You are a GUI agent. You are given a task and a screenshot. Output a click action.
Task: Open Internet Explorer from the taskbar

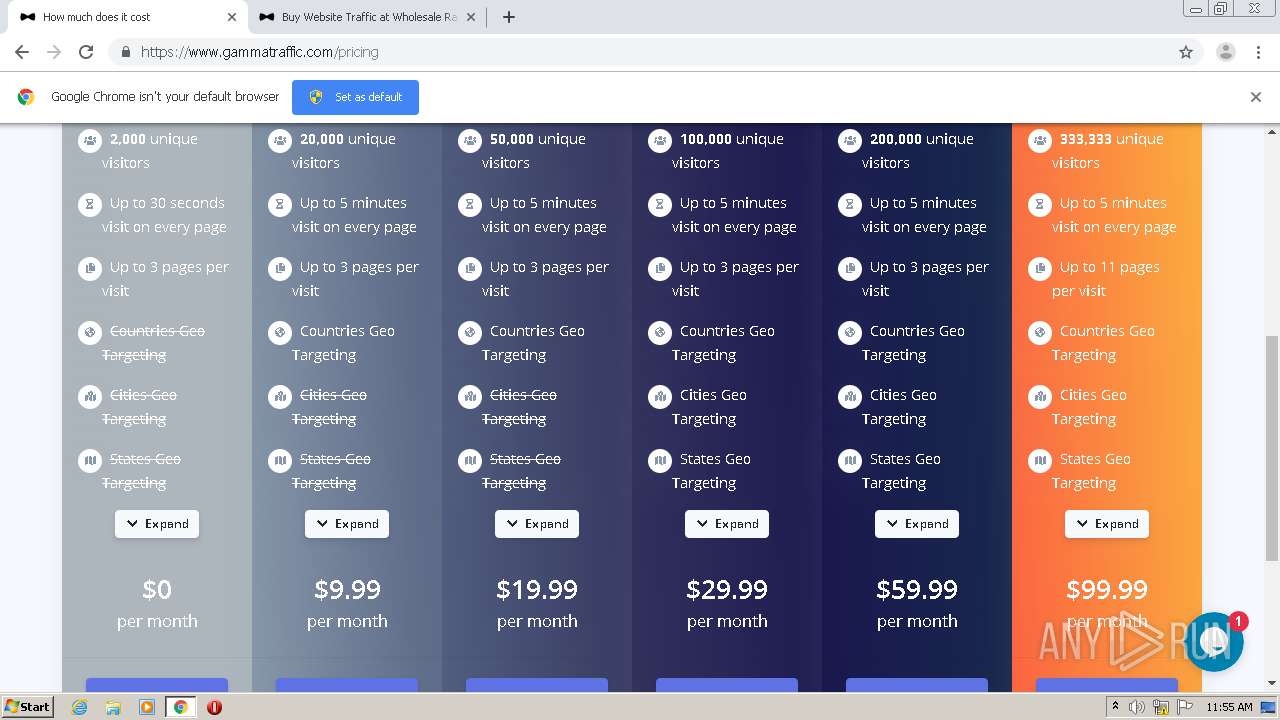(x=79, y=707)
